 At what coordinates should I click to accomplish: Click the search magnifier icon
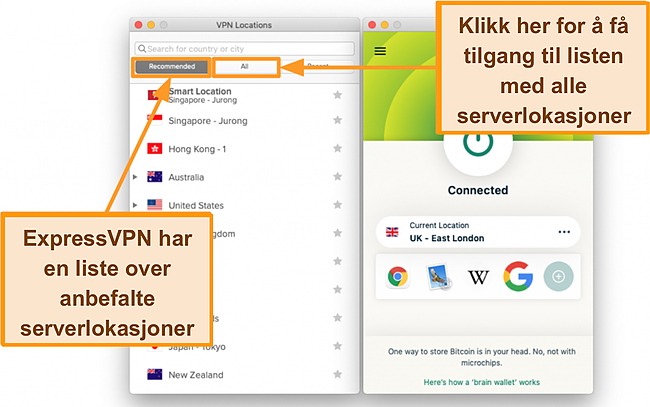coord(142,48)
